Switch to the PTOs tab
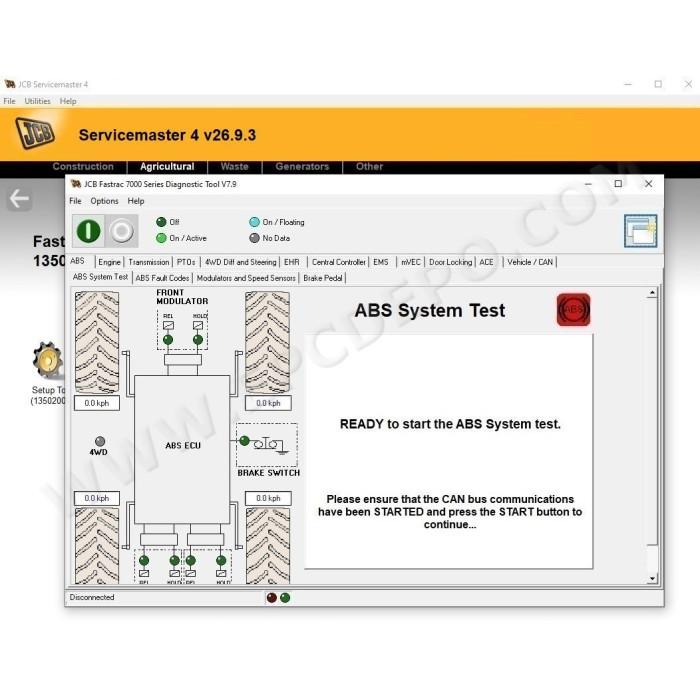700x700 pixels. click(x=186, y=262)
